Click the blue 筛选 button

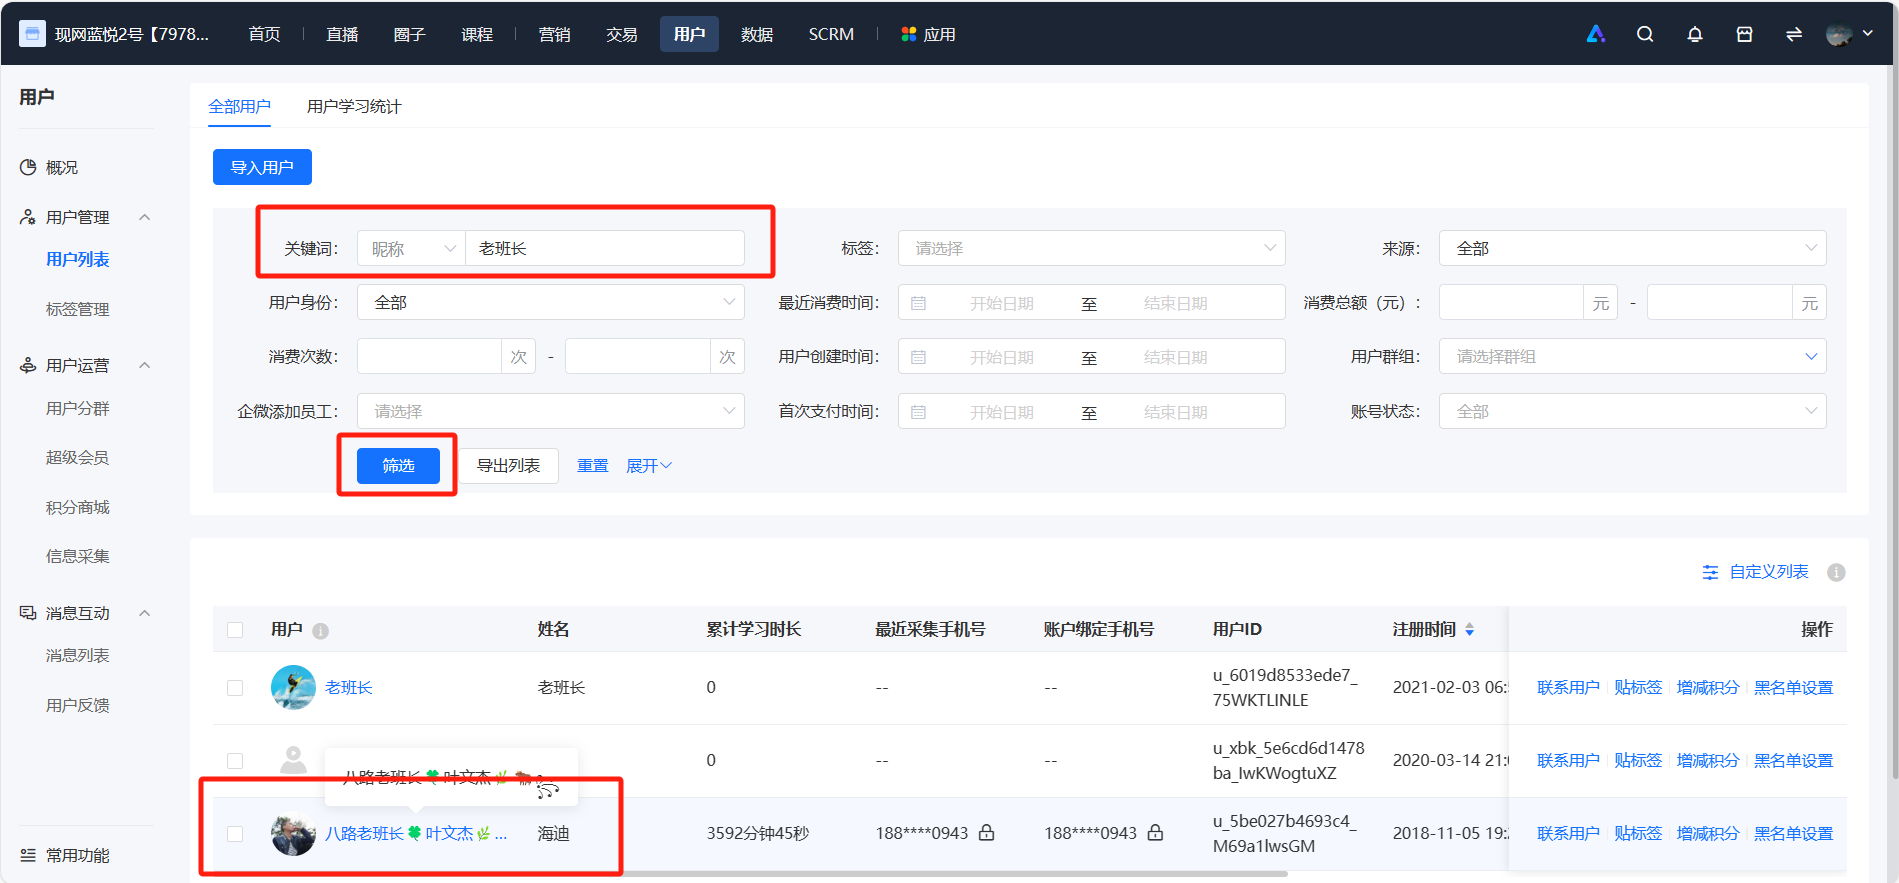[398, 465]
